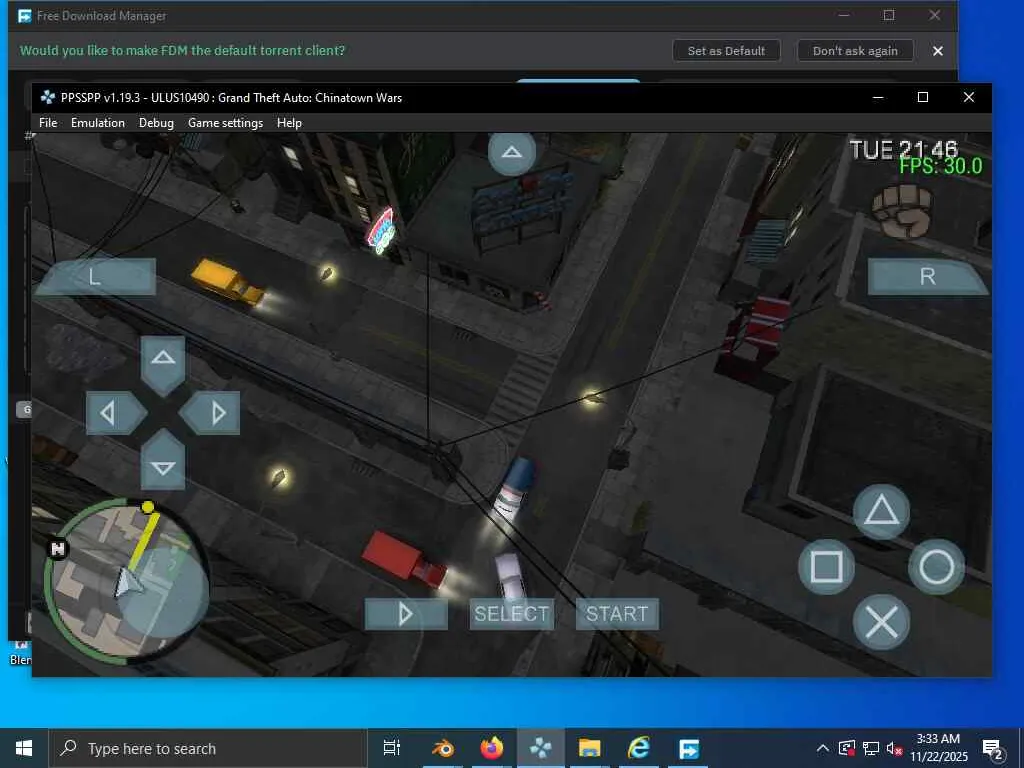Open the Debug menu
1024x768 pixels.
click(156, 123)
